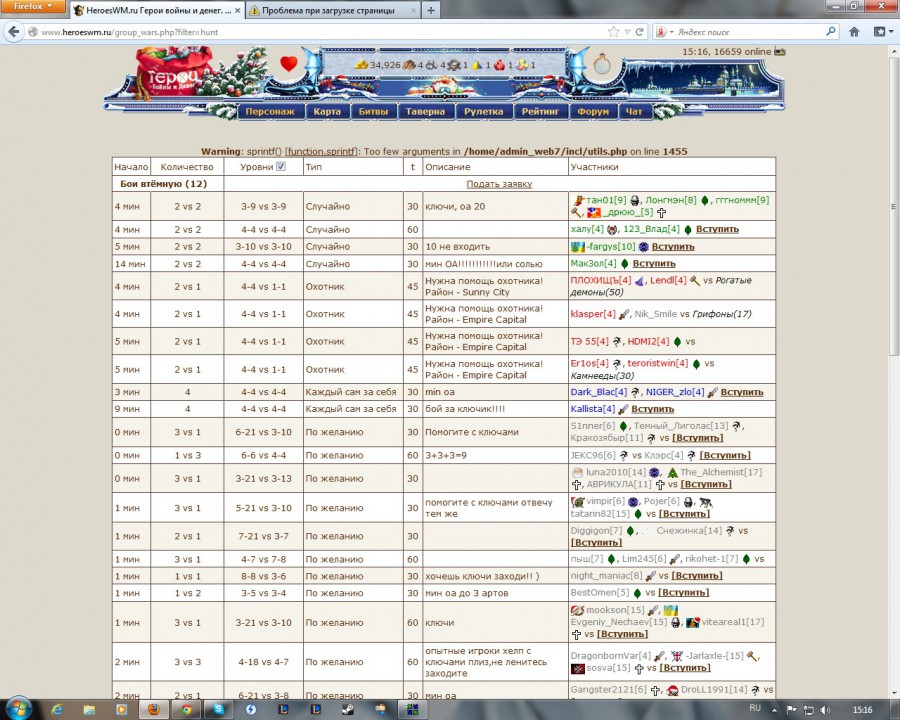900x720 pixels.
Task: Switch to the HeroesWM.ru tab
Action: click(x=157, y=10)
